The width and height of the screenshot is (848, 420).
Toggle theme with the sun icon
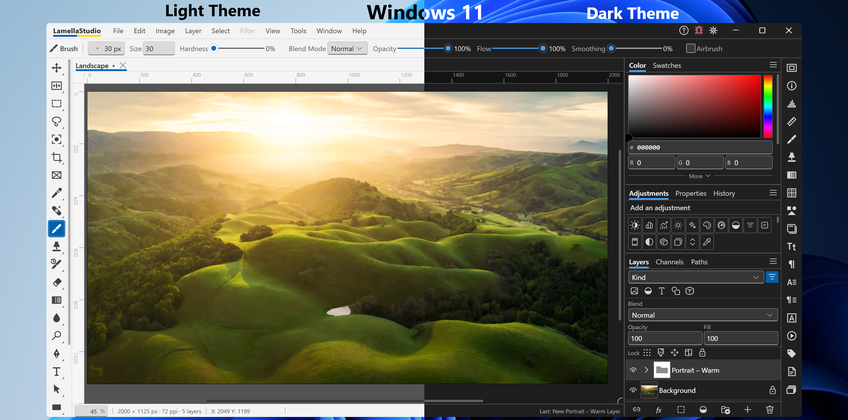(x=713, y=31)
